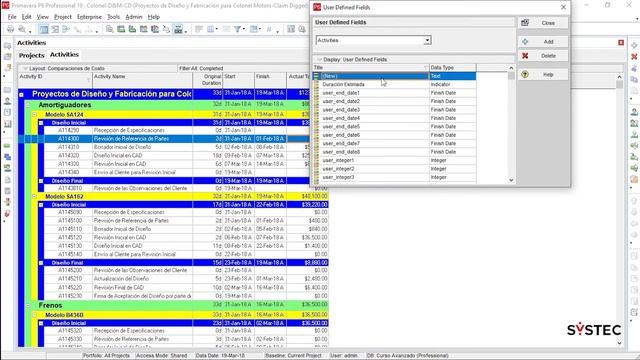Click the Filter funnel icon in toolbar
Viewport: 640px width, 360px height.
point(237,29)
